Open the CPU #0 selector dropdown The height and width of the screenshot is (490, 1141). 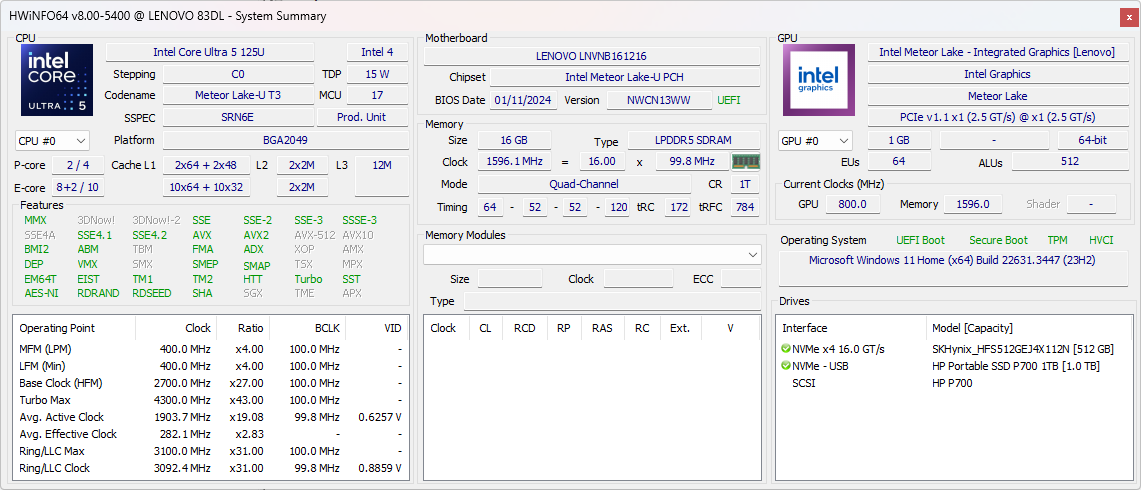(x=52, y=141)
